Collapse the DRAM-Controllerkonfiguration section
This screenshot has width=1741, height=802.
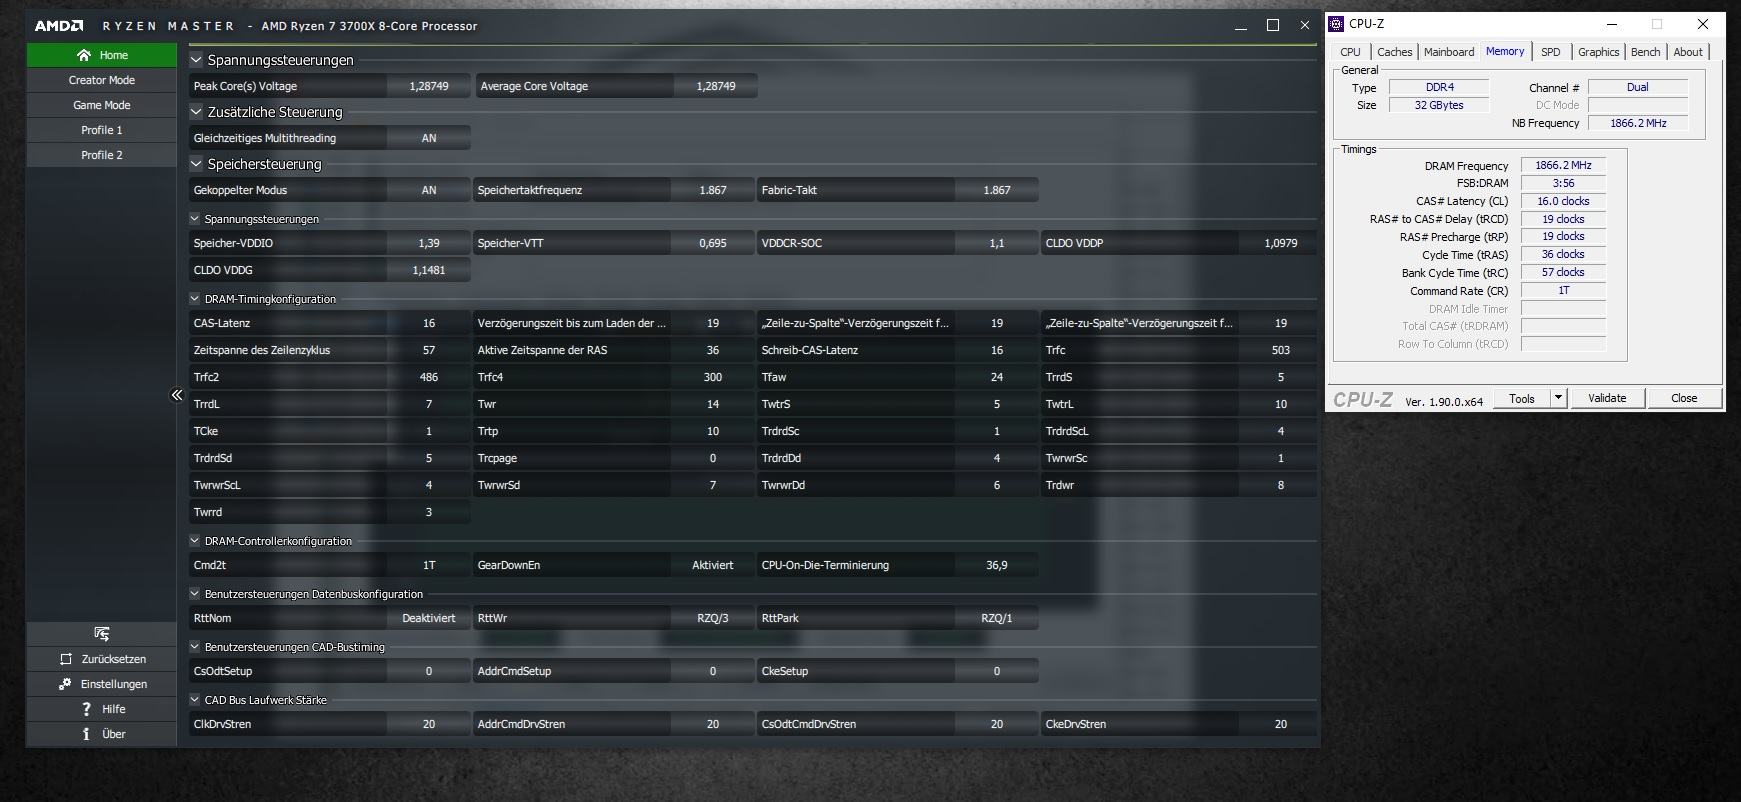pyautogui.click(x=195, y=541)
